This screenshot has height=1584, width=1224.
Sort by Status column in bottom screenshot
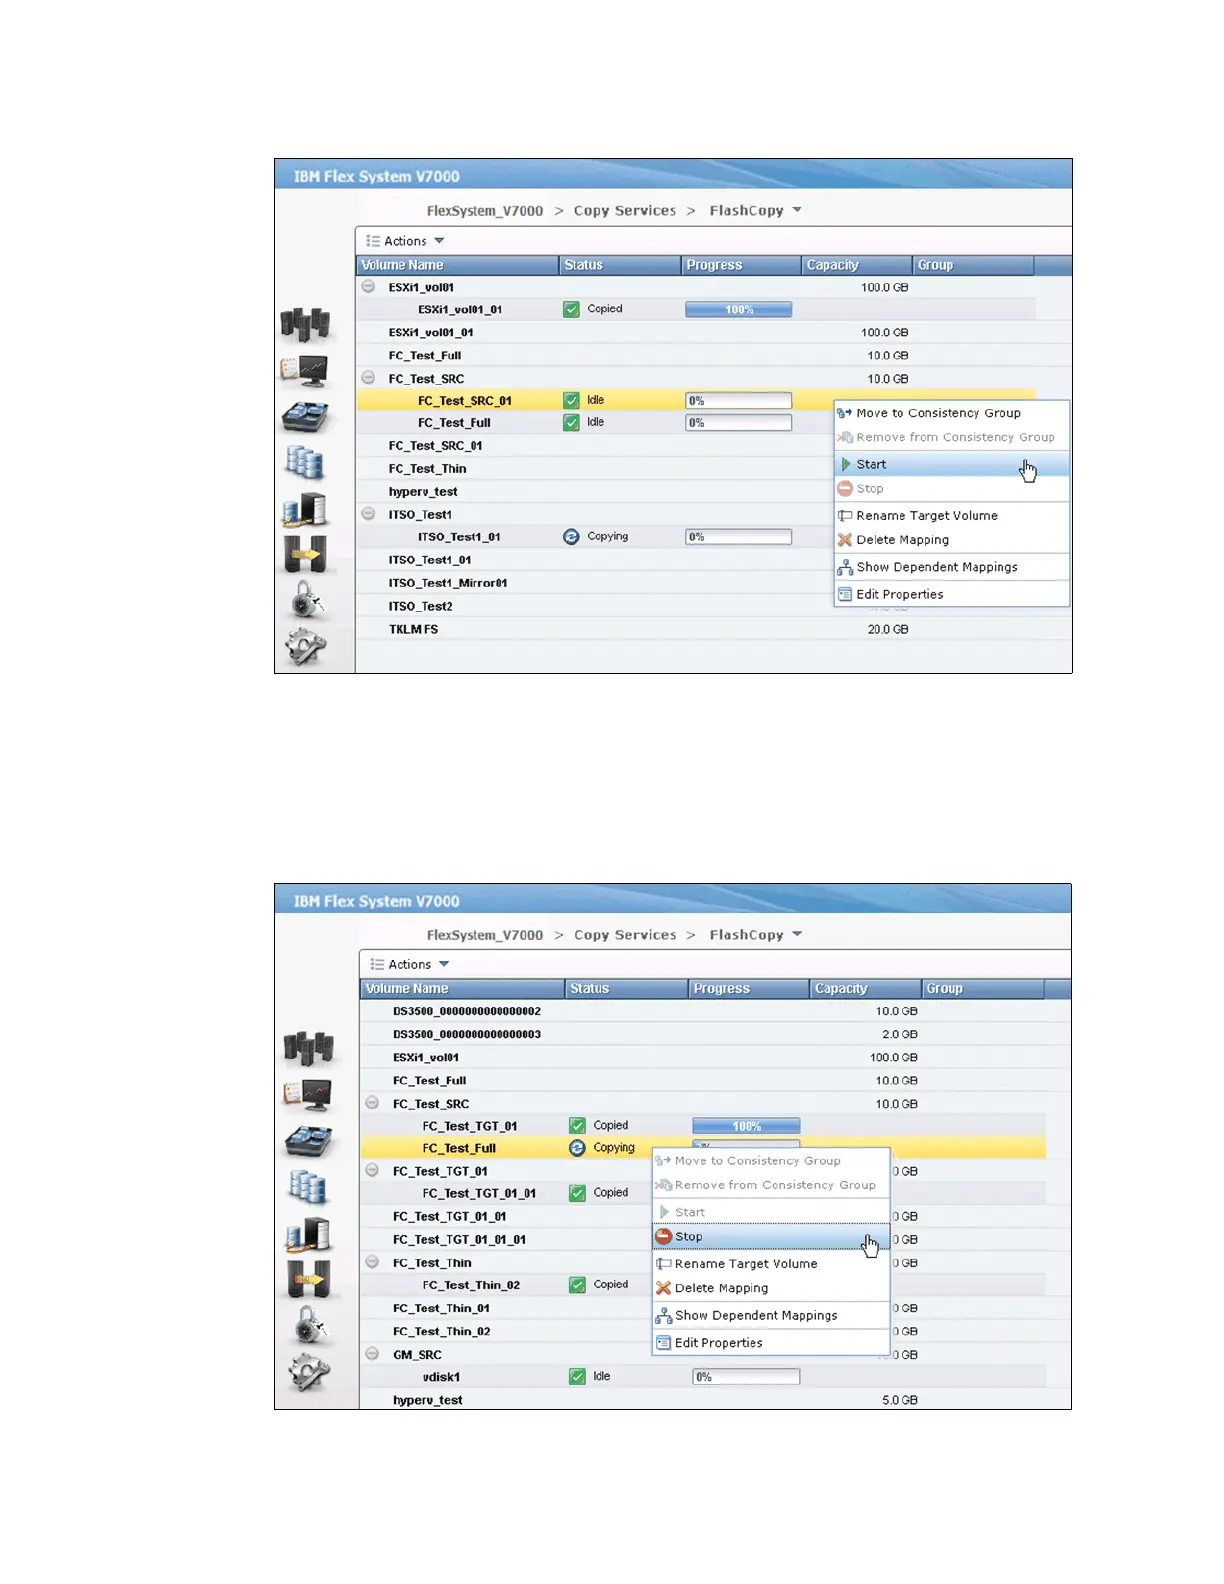click(627, 989)
